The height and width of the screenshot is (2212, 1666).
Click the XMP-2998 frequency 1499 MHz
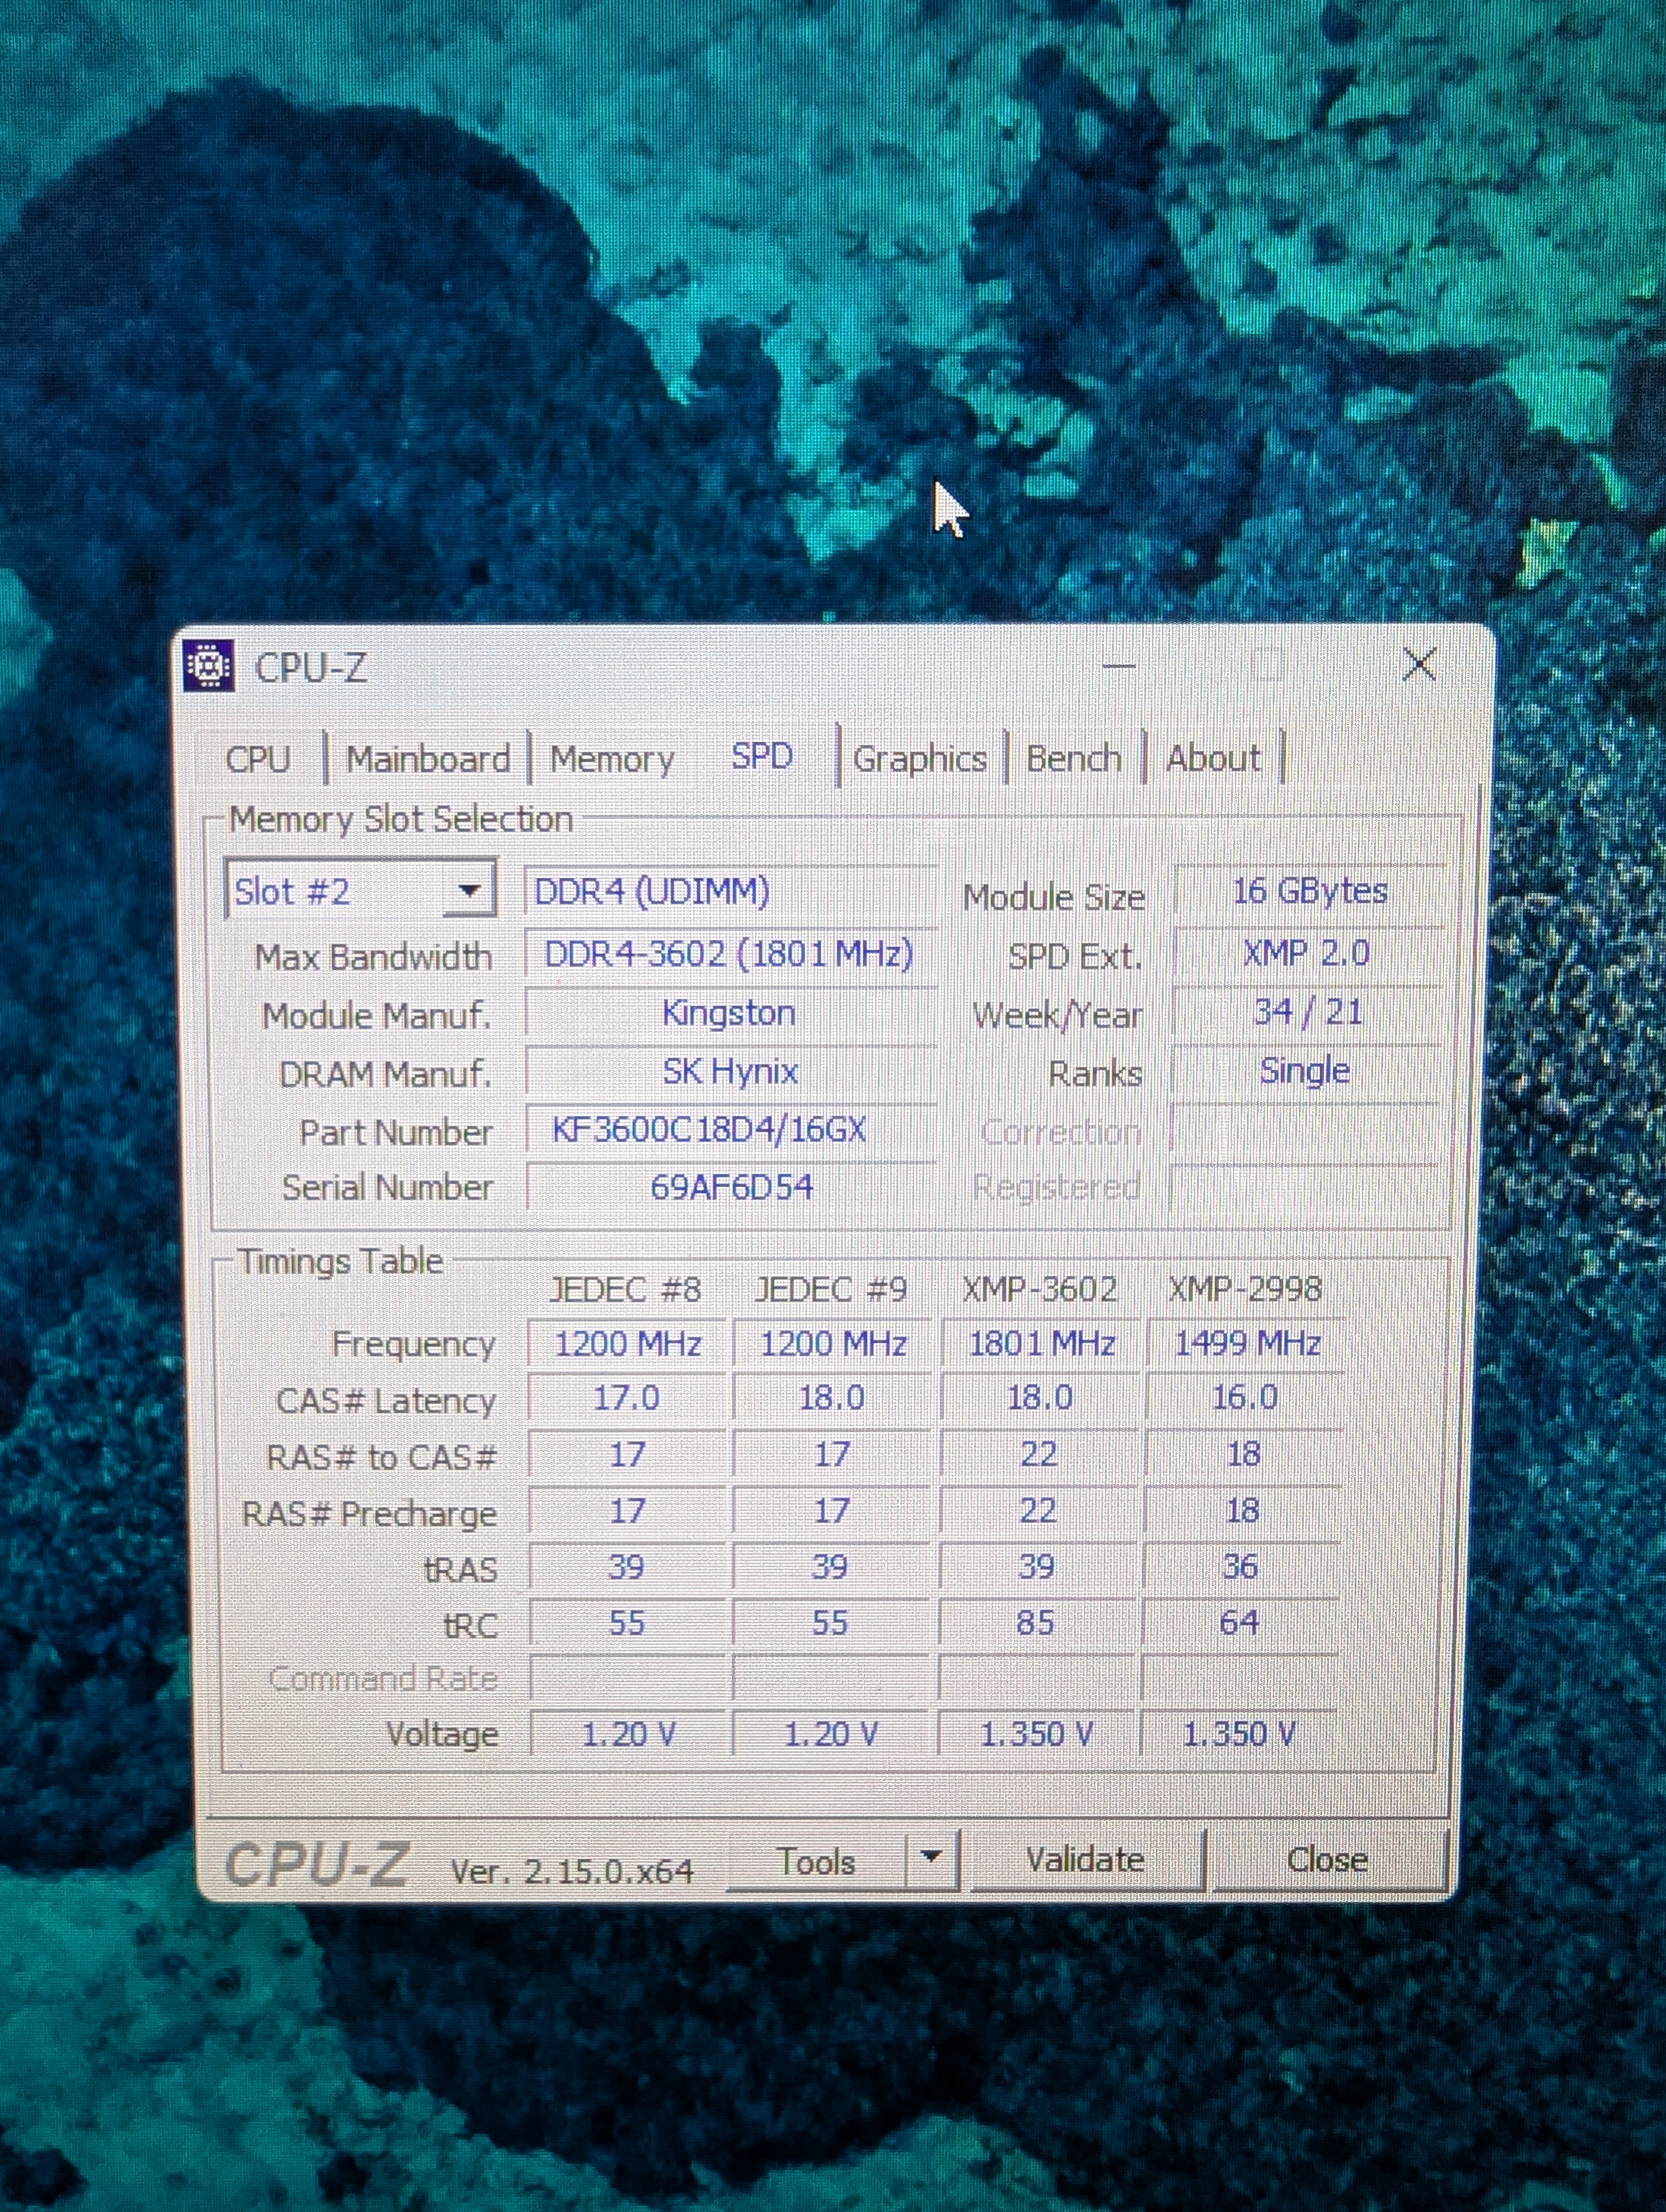[1246, 1342]
